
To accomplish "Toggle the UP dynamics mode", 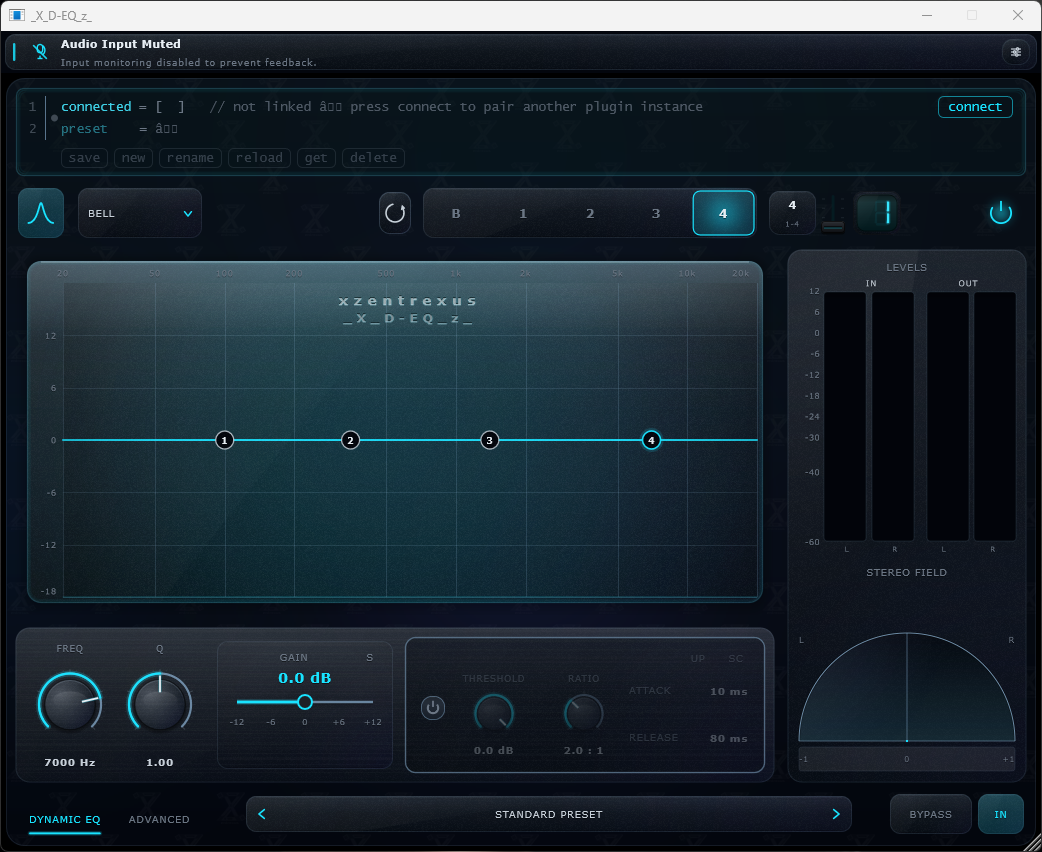I will (x=698, y=659).
